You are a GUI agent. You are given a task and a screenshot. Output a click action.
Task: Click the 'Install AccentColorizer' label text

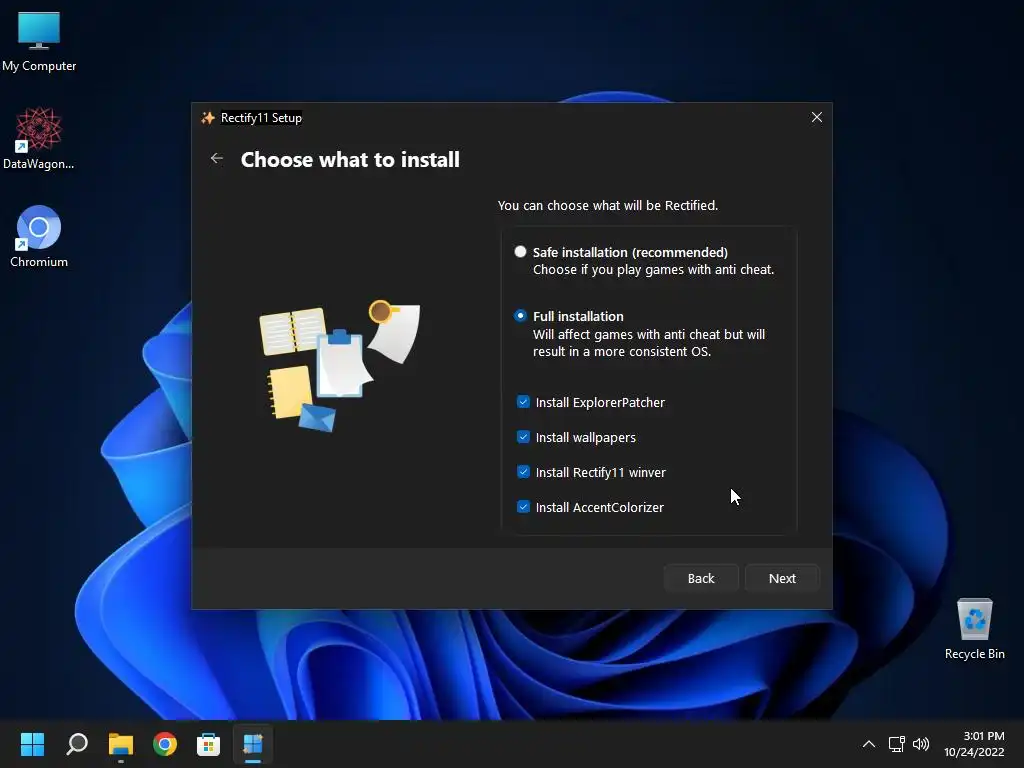(600, 507)
